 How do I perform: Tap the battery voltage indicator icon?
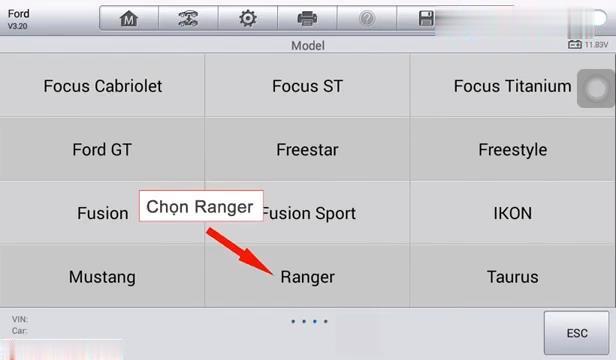click(575, 44)
